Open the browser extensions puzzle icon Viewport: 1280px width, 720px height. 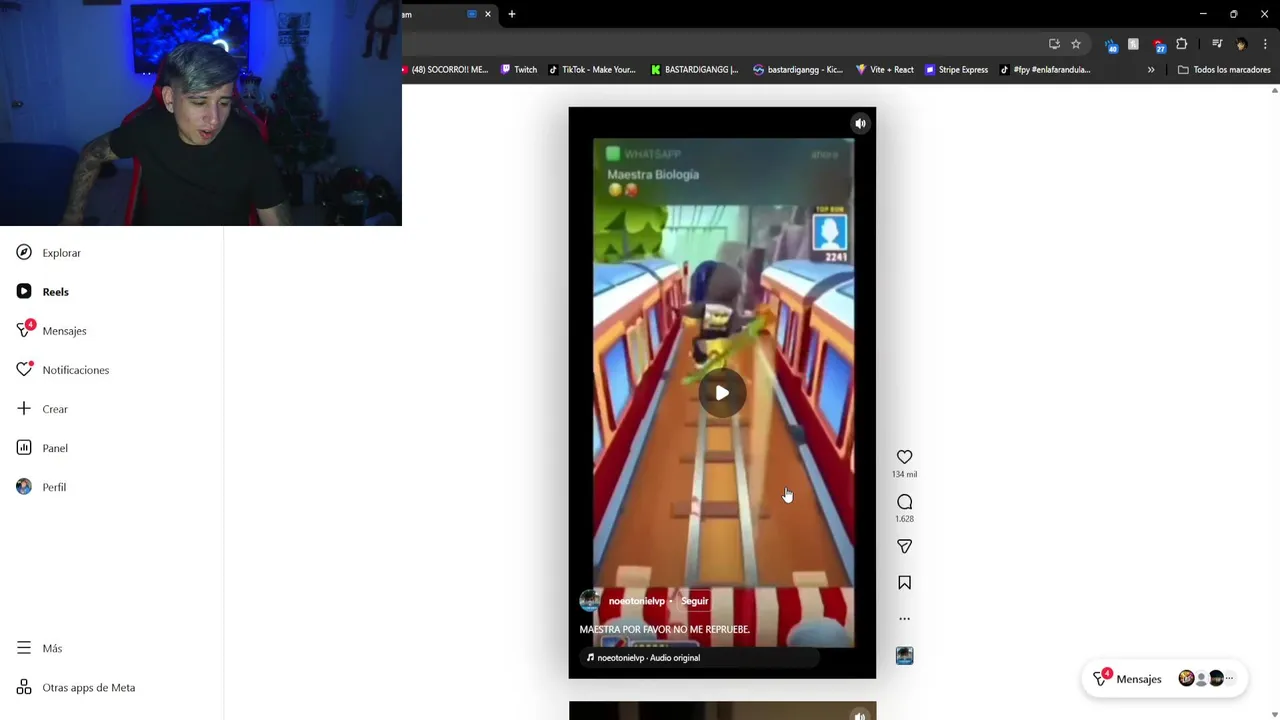tap(1181, 44)
